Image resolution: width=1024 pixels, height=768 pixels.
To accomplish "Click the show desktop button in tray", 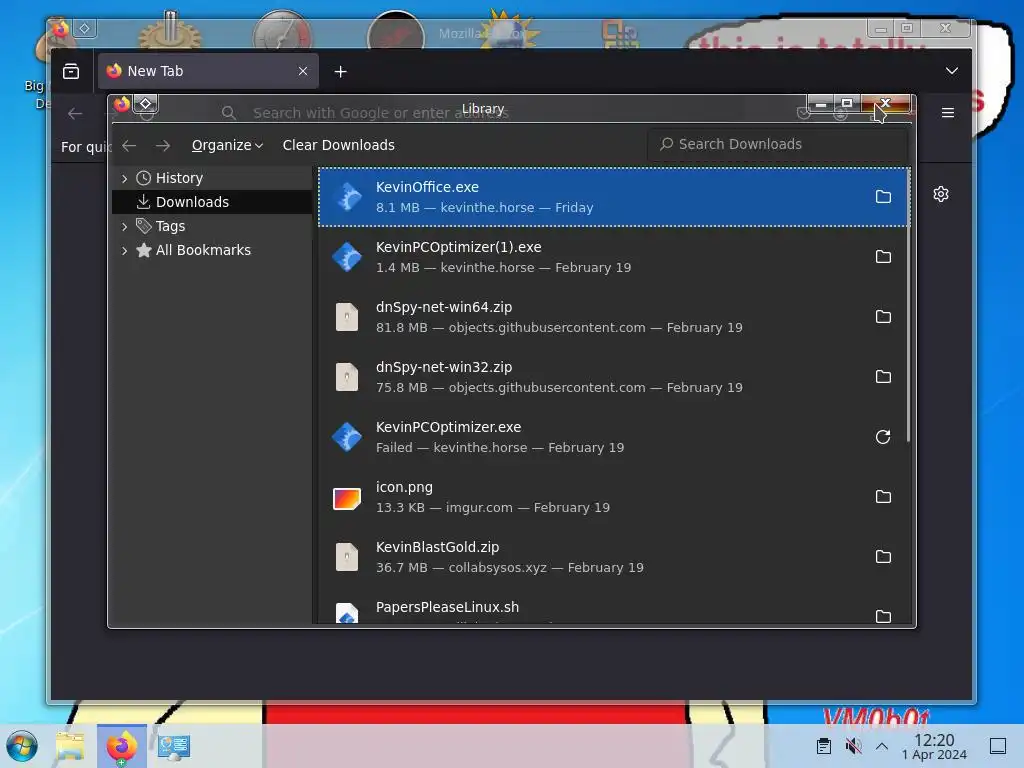I will click(998, 746).
